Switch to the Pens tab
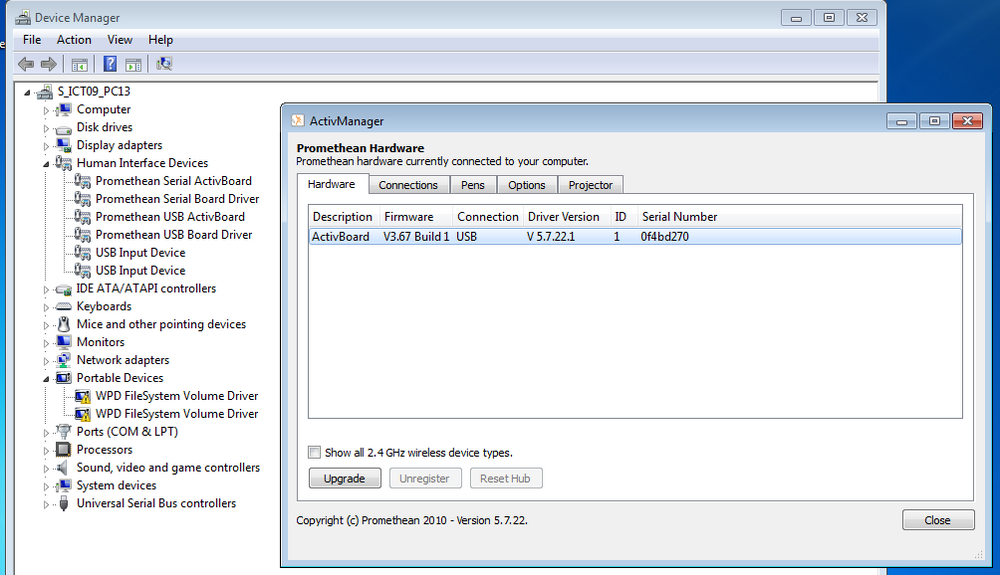 point(473,185)
